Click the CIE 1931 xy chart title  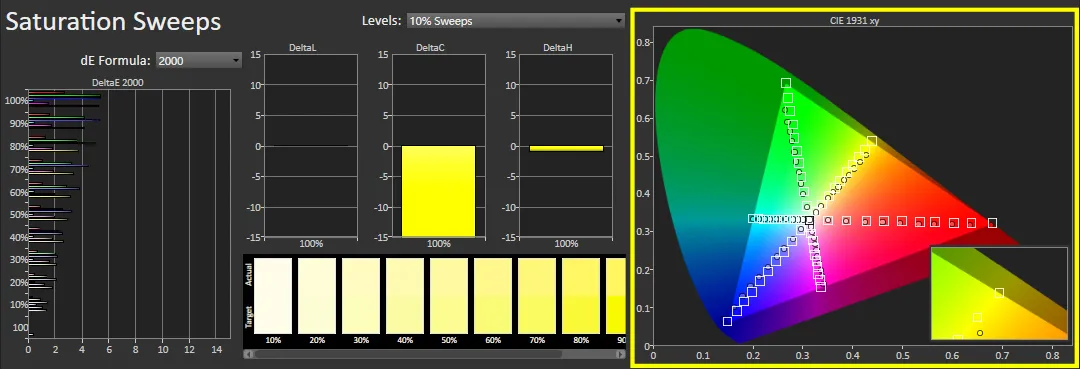click(854, 21)
